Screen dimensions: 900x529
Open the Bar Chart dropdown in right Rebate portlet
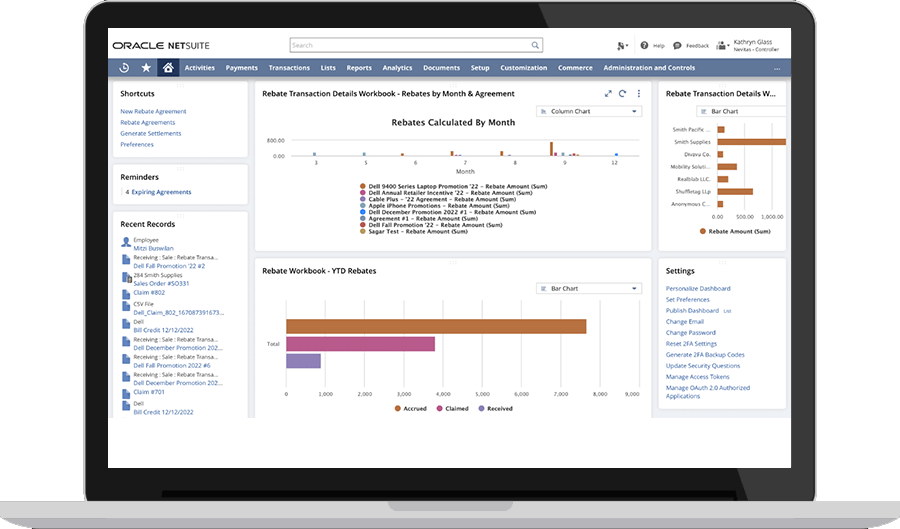click(x=740, y=111)
